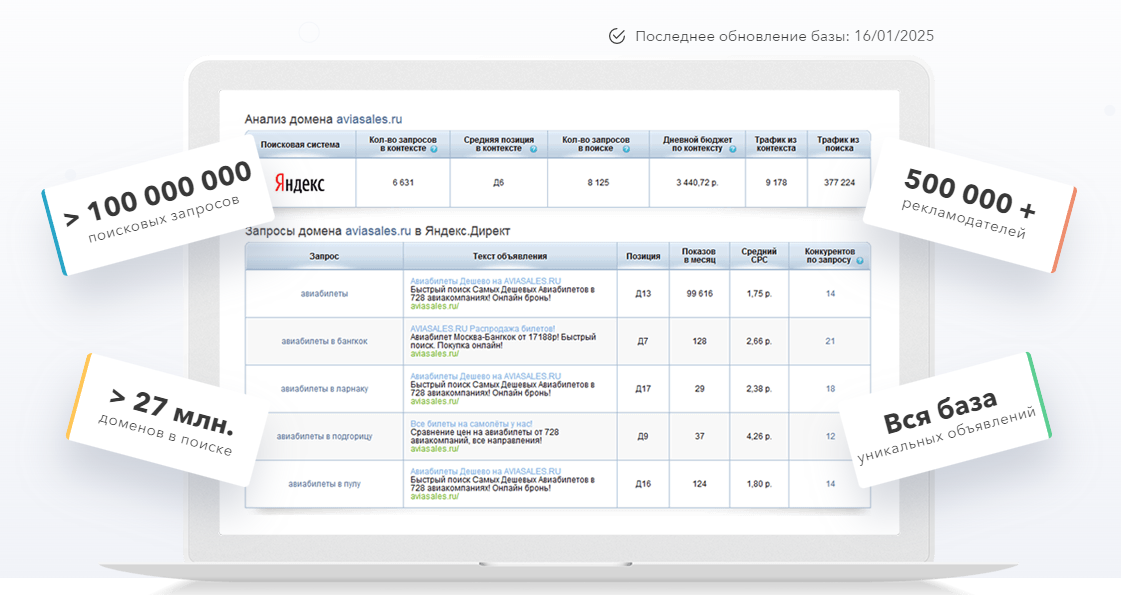The image size is (1121, 595).
Task: Click help icon next to 'Конкурентов по запросу'
Action: click(860, 260)
